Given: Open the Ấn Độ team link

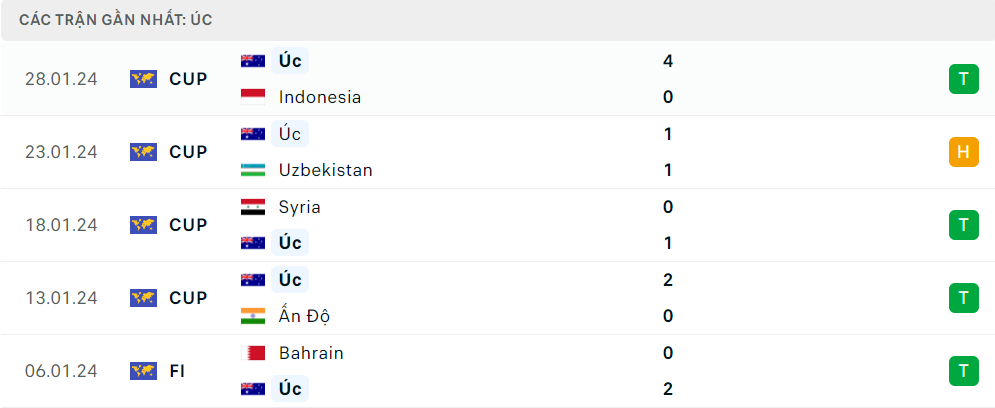Looking at the screenshot, I should tap(305, 315).
